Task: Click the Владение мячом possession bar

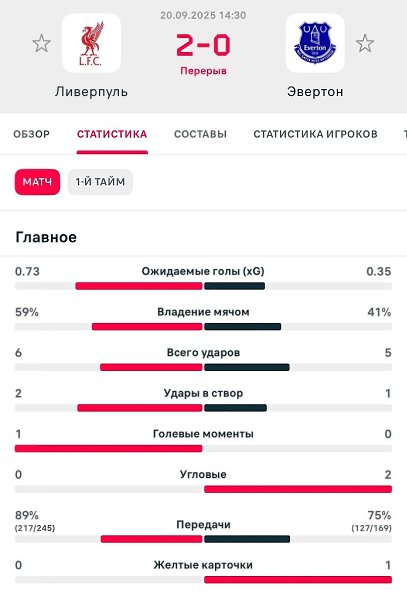Action: click(203, 326)
